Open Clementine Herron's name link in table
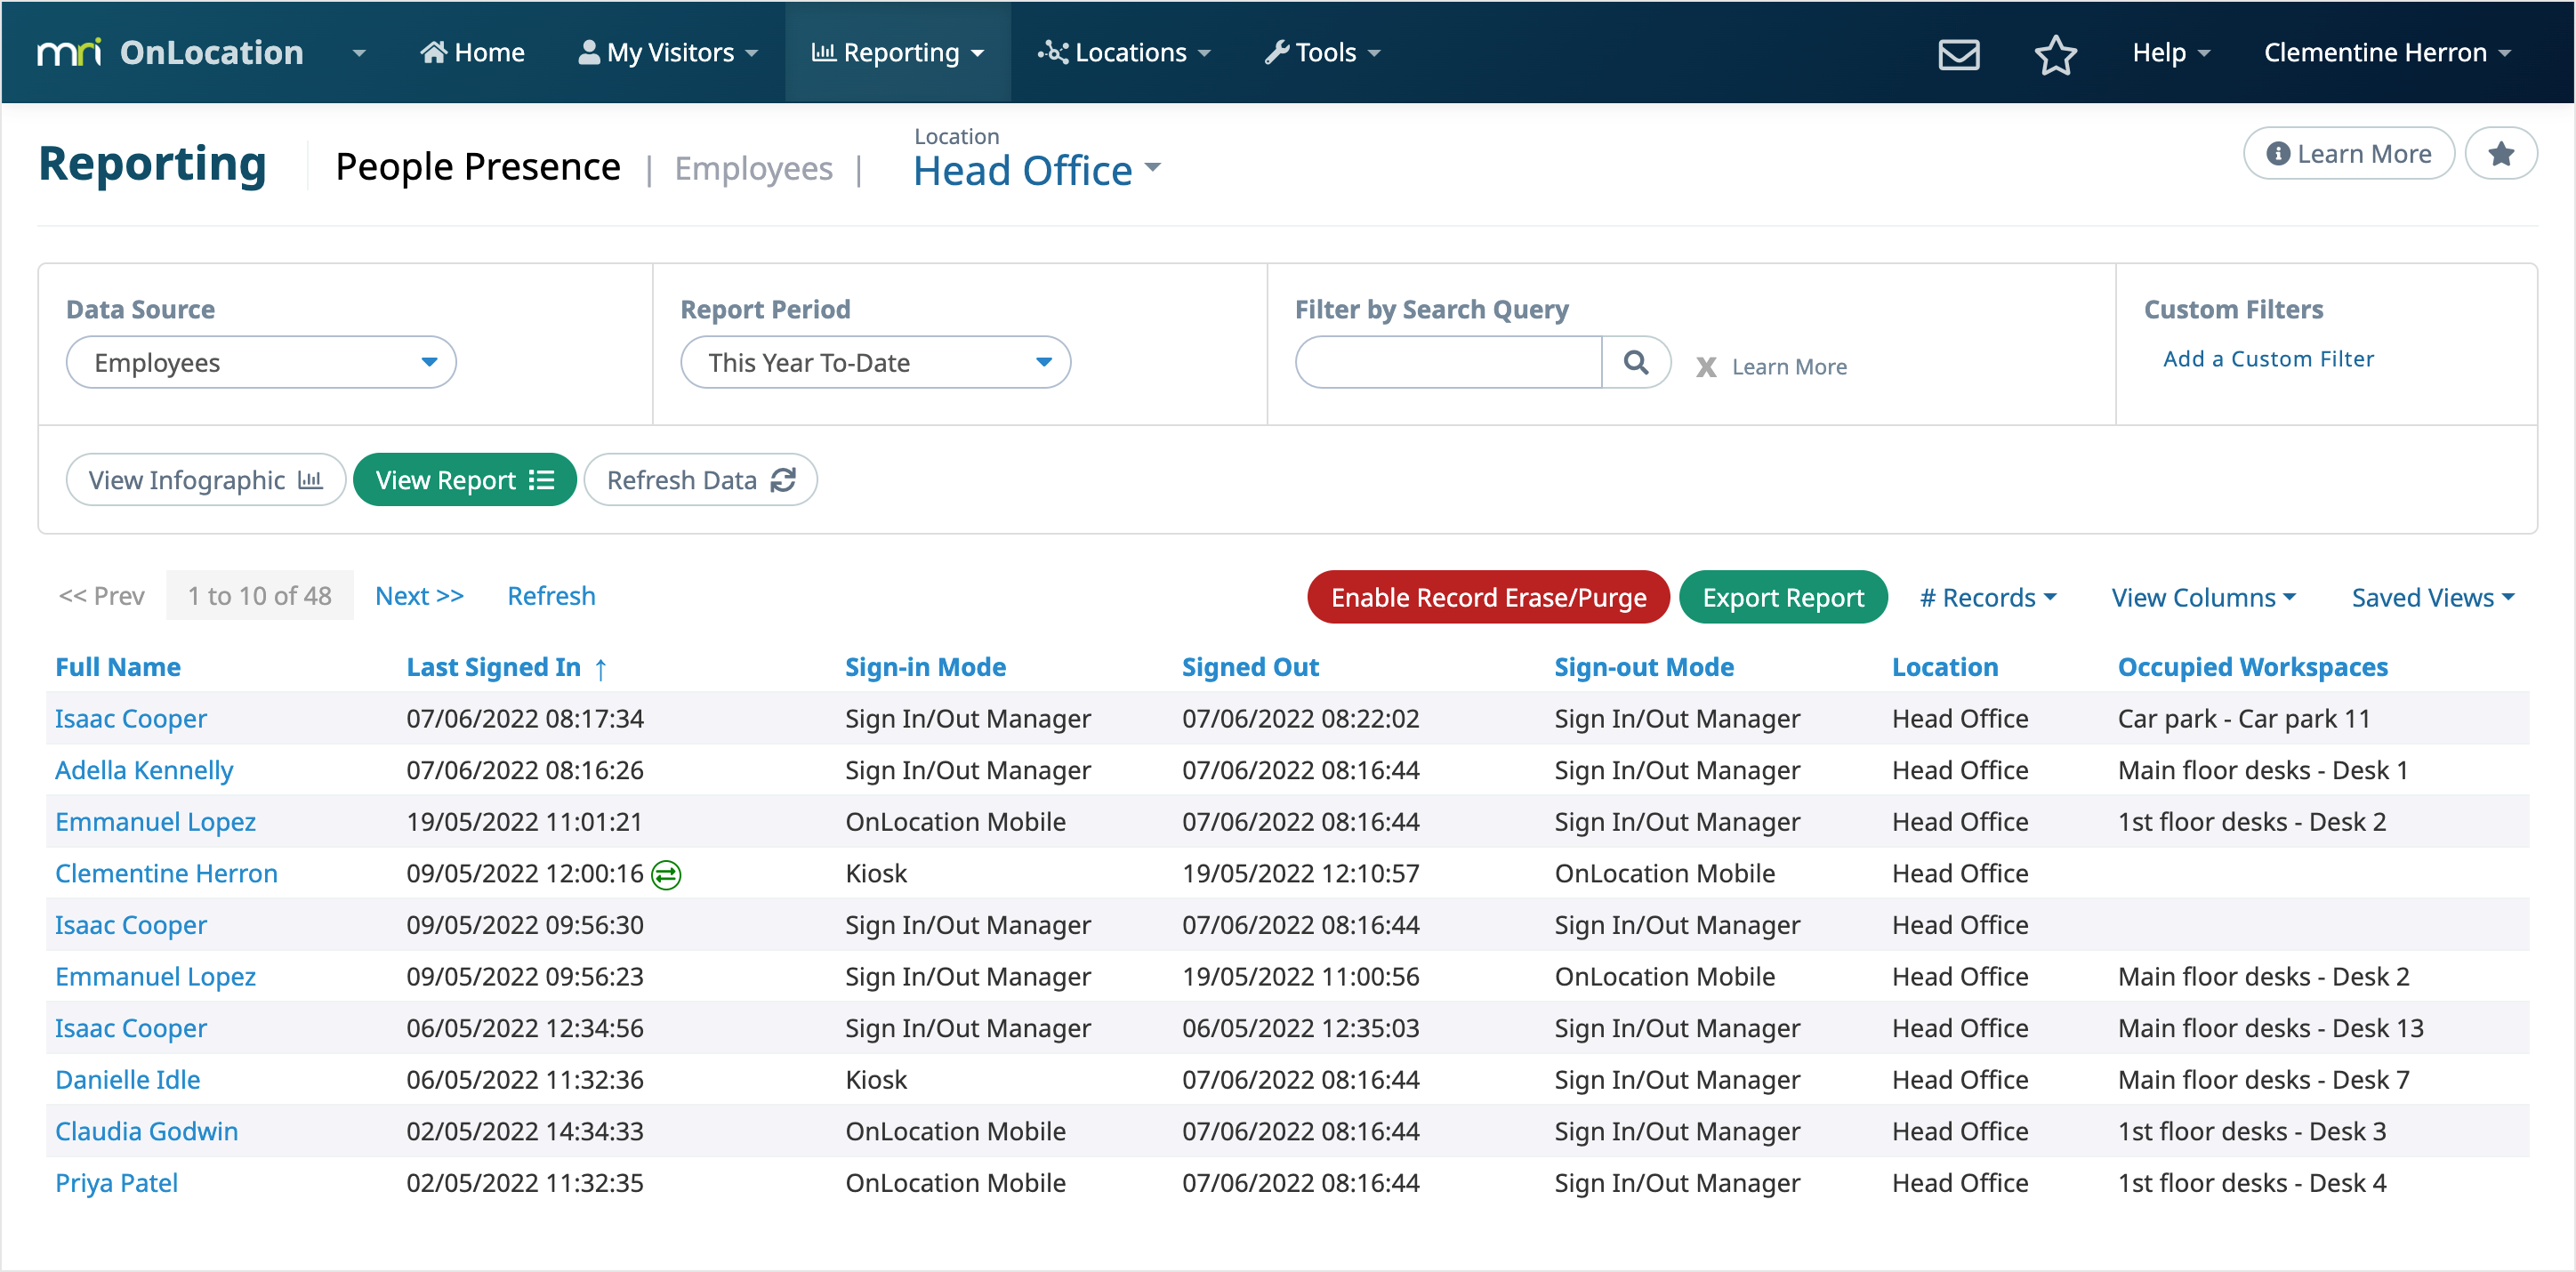2576x1272 pixels. (166, 873)
